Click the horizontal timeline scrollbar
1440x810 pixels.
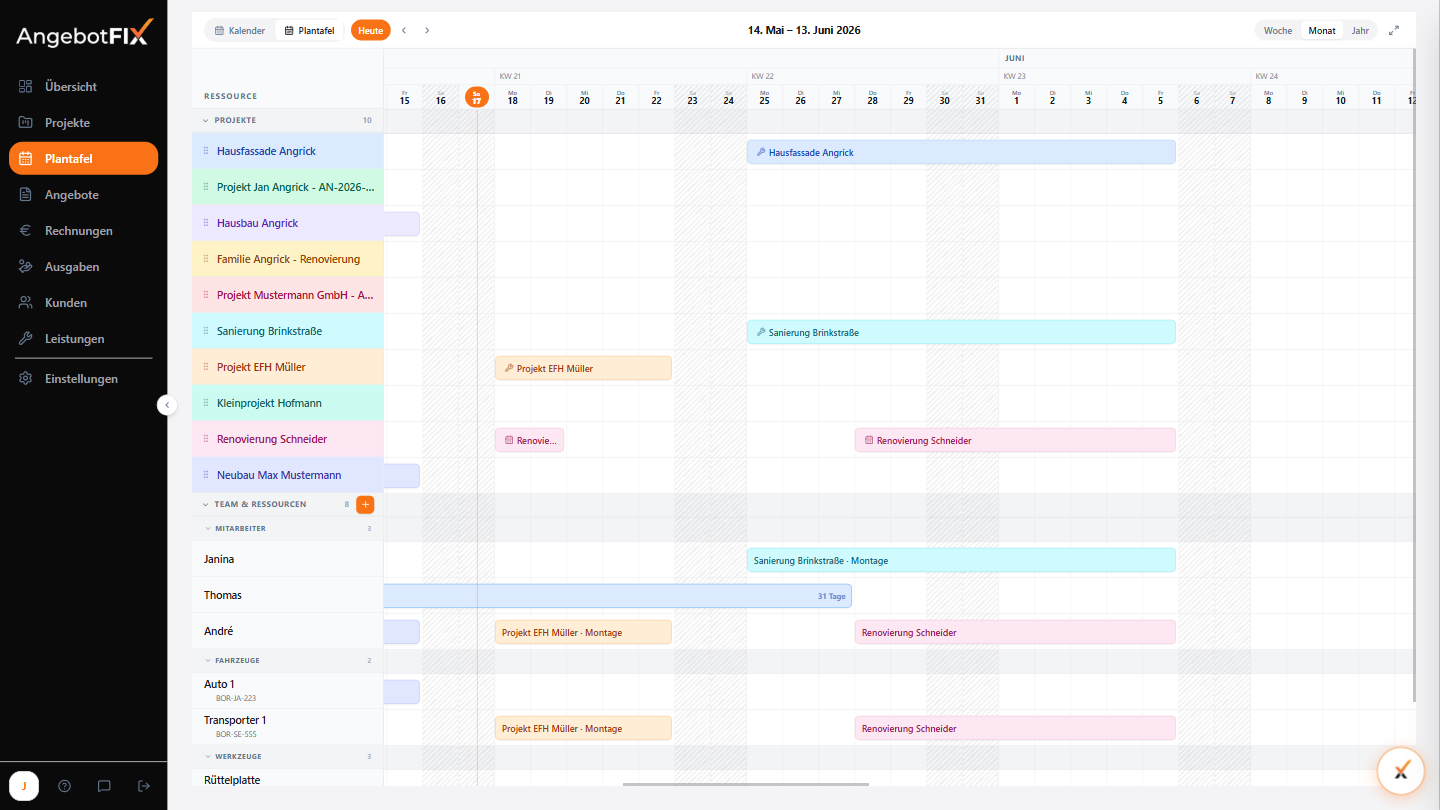[x=746, y=785]
